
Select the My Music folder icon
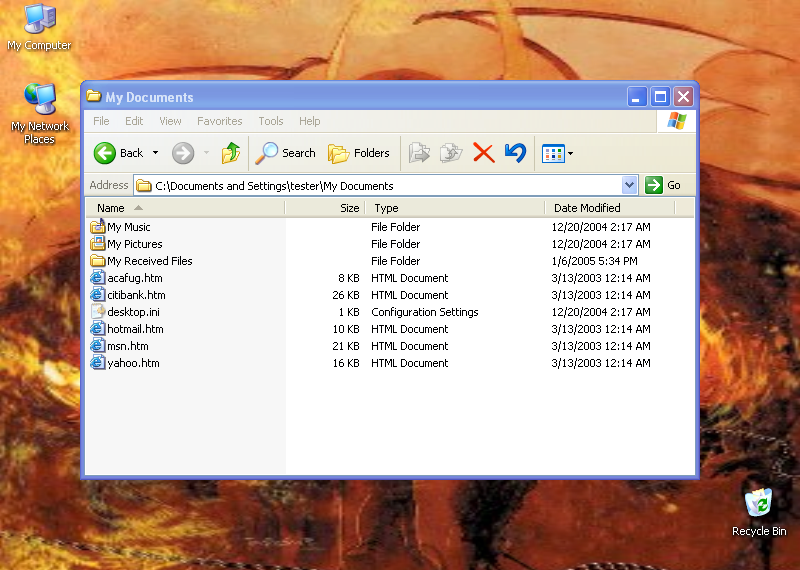click(97, 227)
